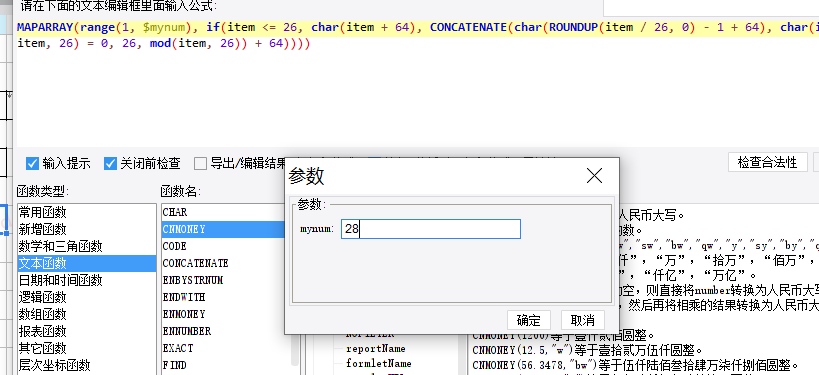Viewport: 819px width, 375px height.
Task: Toggle the 导出/编辑结果 checkbox
Action: tap(200, 164)
